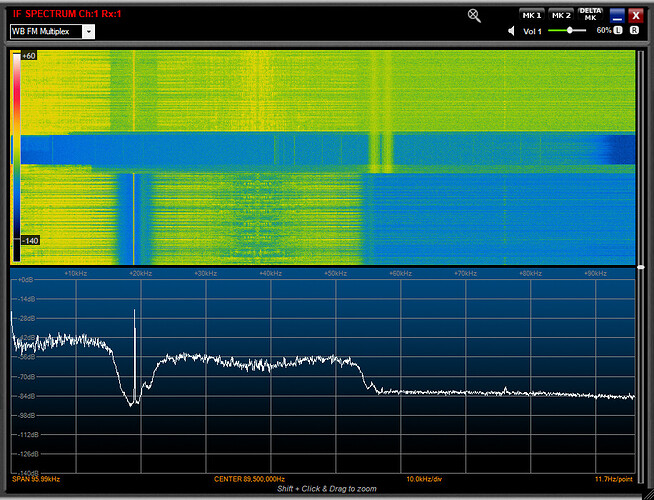Click the 19kHz pilot tone peak
Screen dimensions: 654x500
pos(135,312)
